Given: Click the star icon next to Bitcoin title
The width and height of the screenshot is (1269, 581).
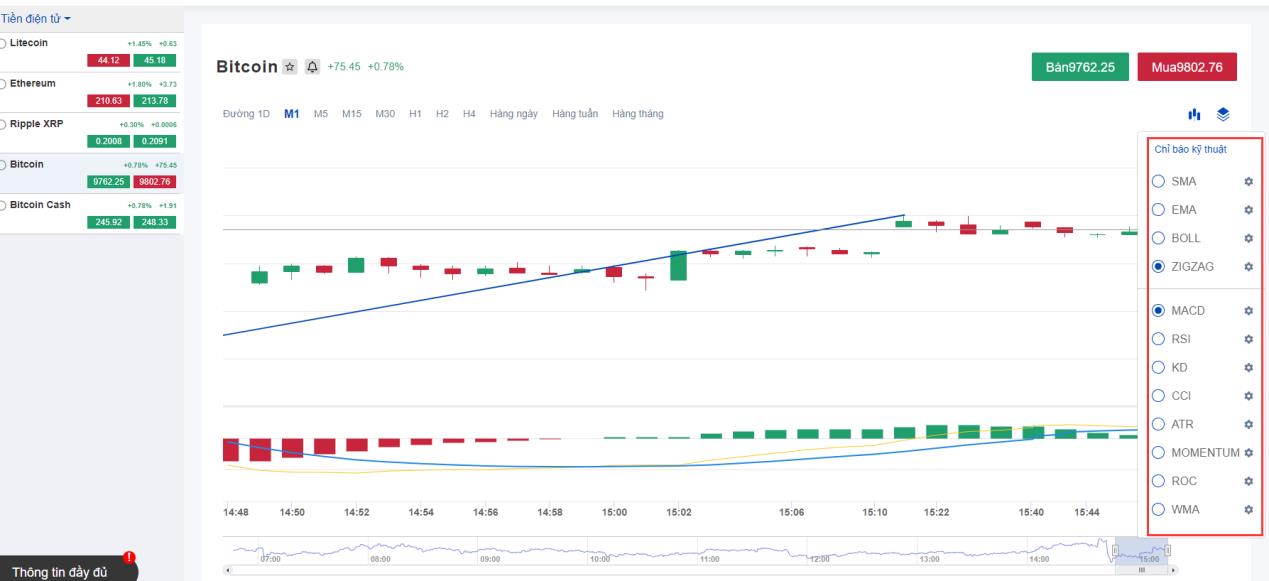Looking at the screenshot, I should [x=289, y=66].
